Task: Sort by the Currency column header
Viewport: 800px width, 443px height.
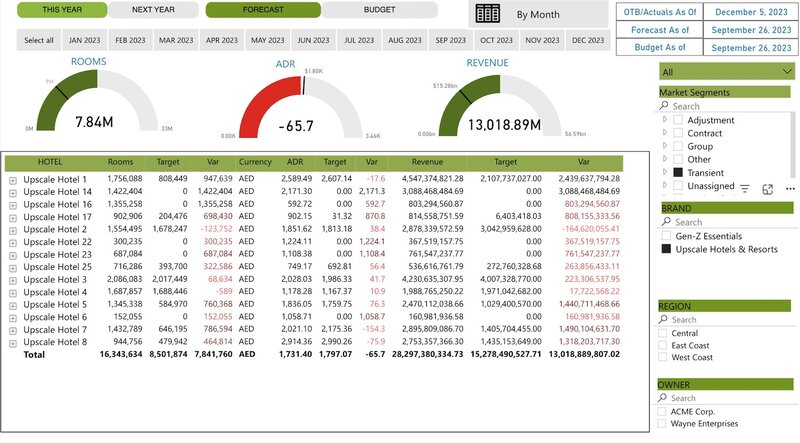Action: point(255,162)
